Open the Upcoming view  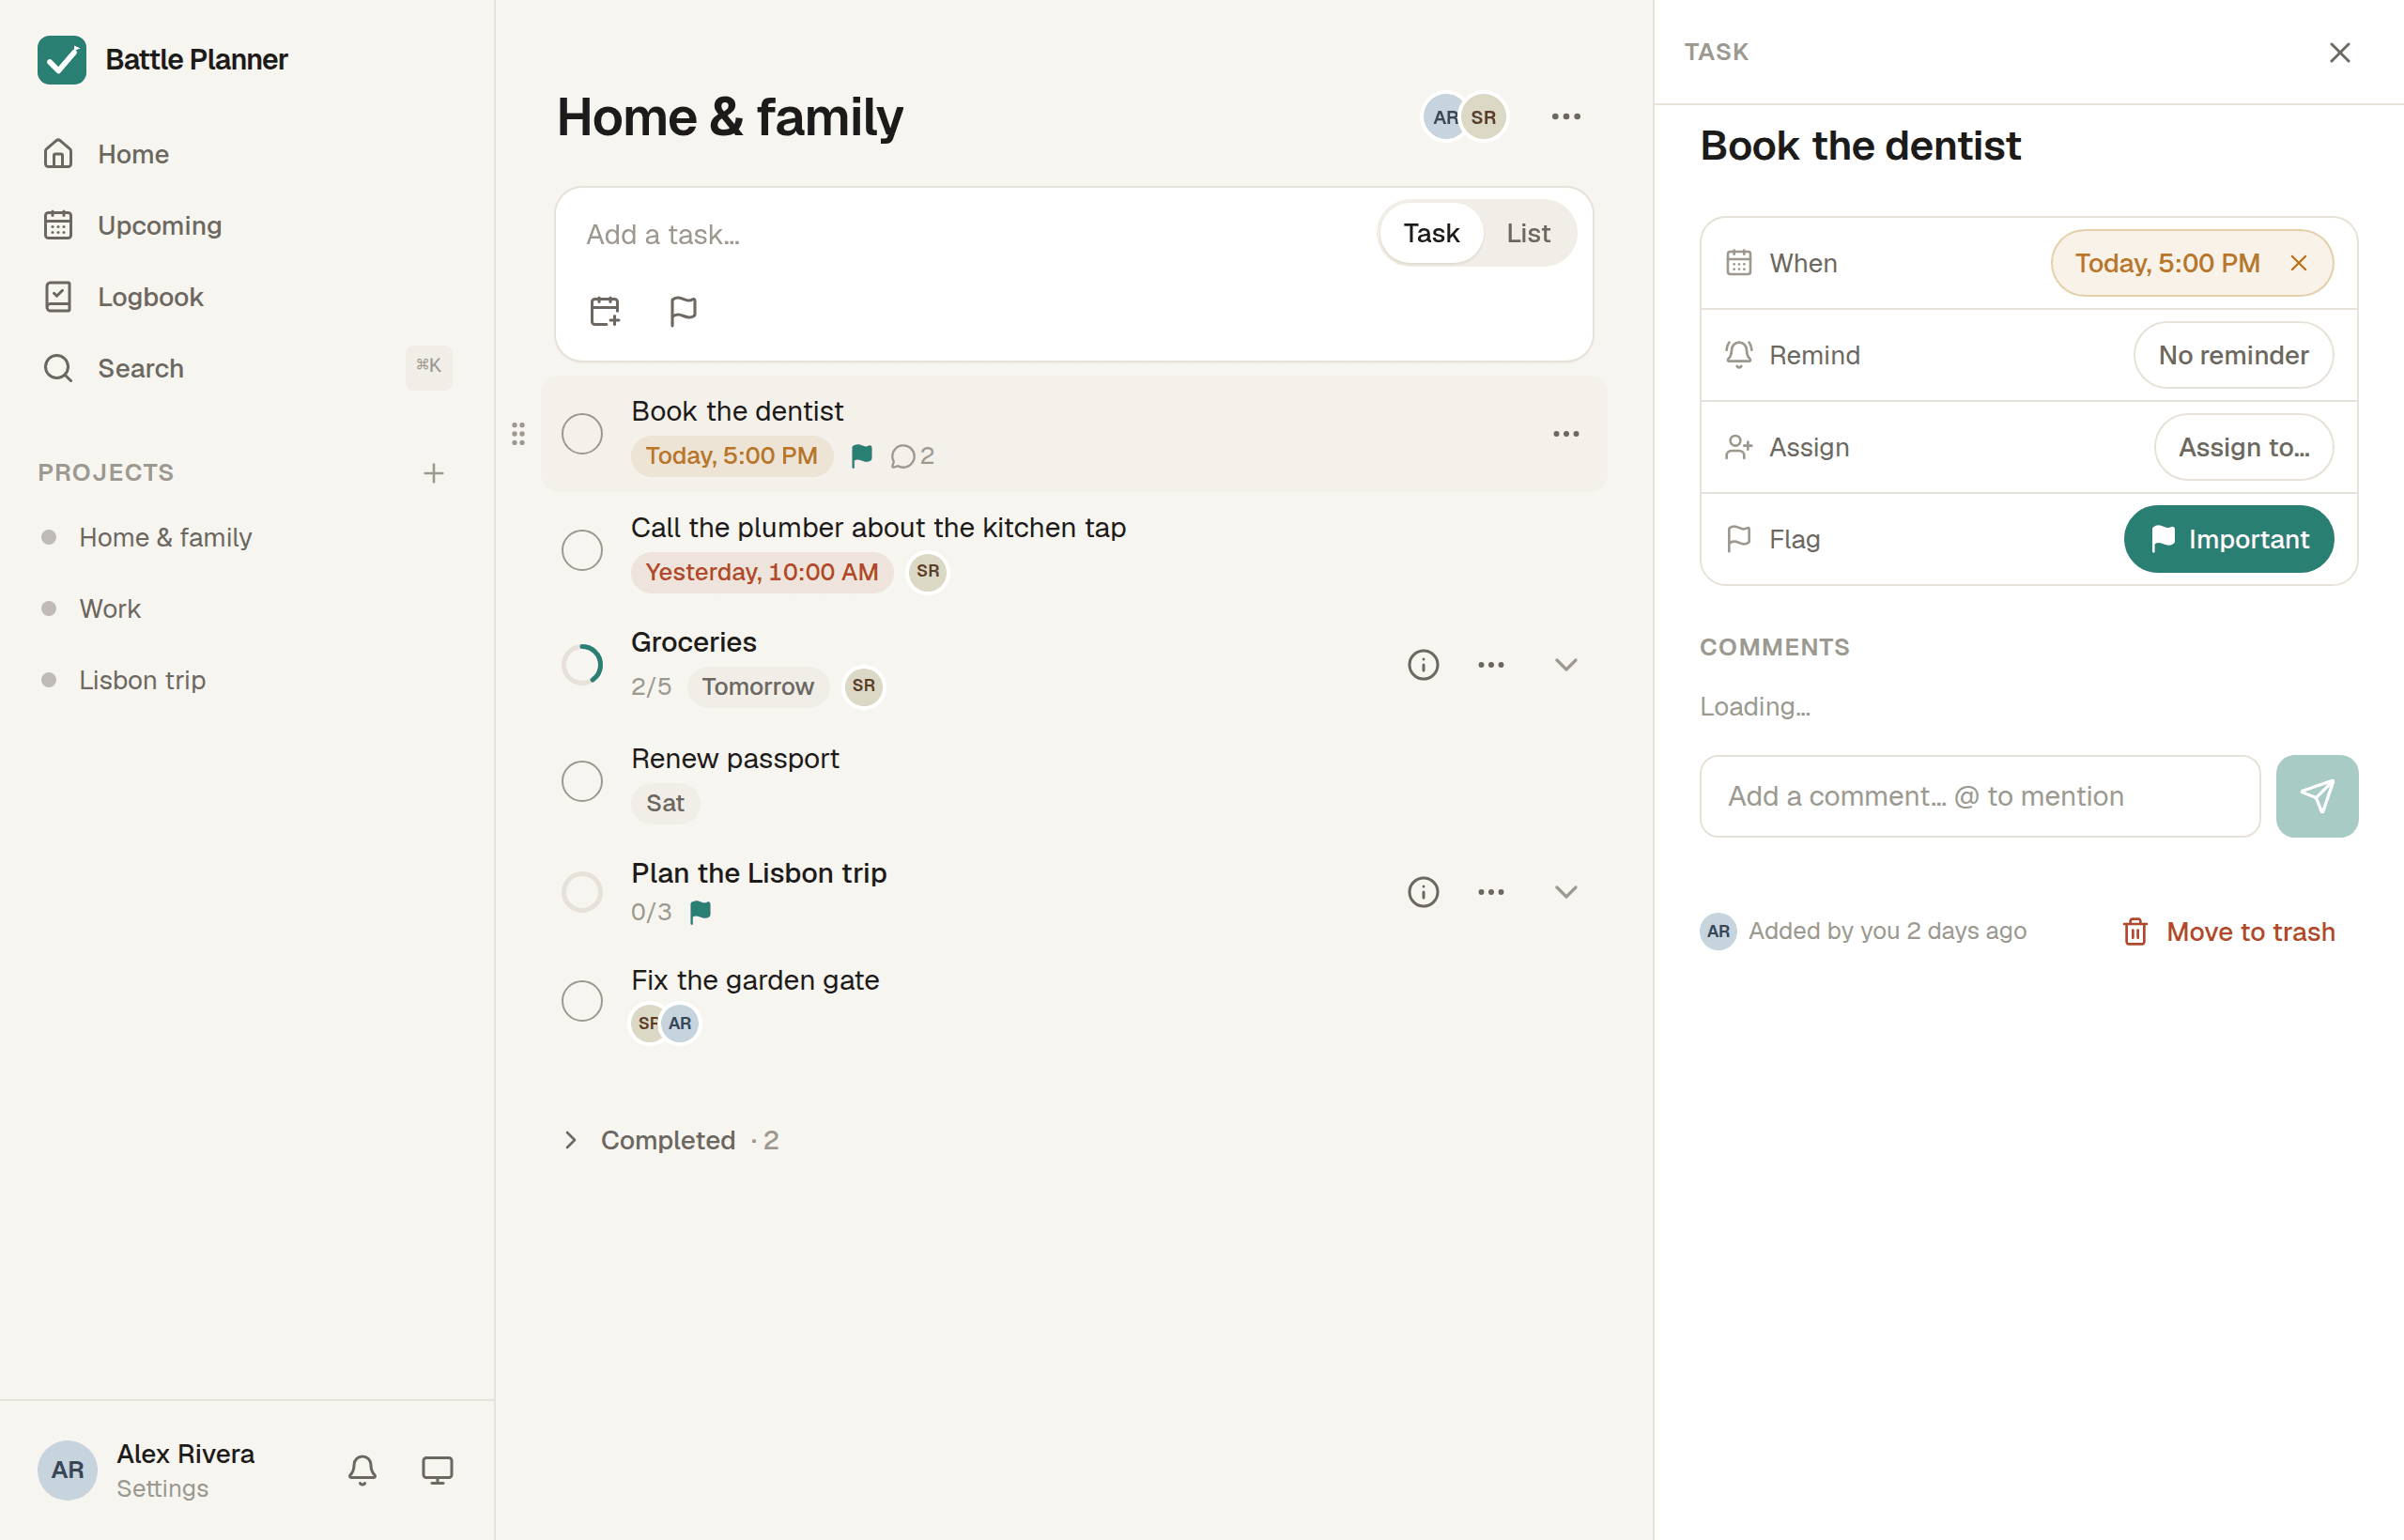point(247,225)
